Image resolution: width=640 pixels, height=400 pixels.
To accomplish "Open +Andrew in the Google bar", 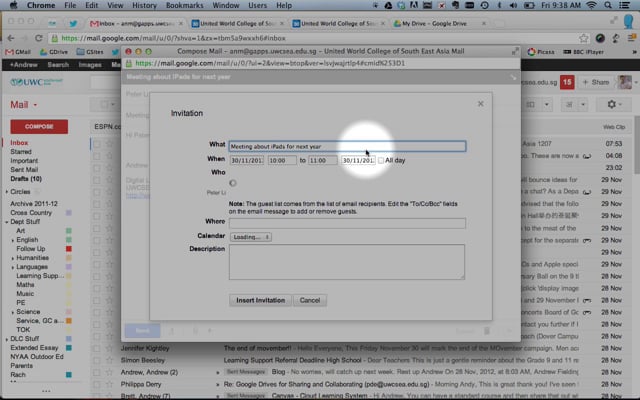I will tap(23, 65).
